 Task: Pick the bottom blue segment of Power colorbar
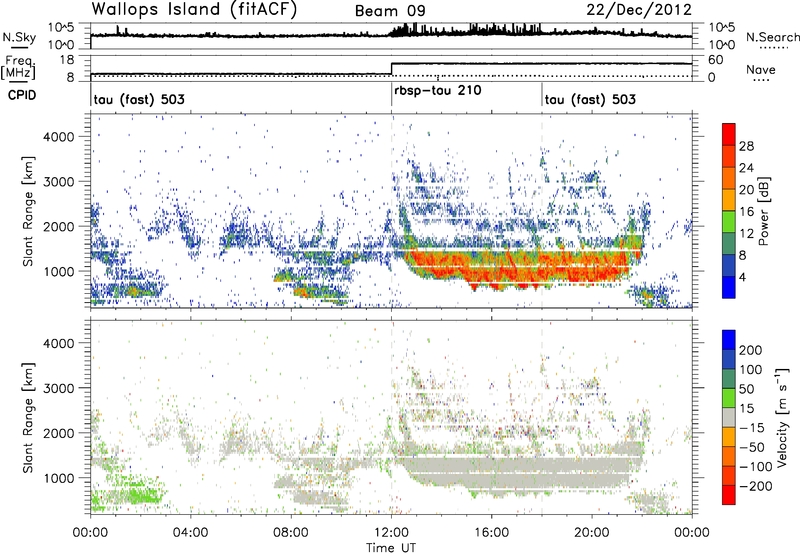(729, 287)
